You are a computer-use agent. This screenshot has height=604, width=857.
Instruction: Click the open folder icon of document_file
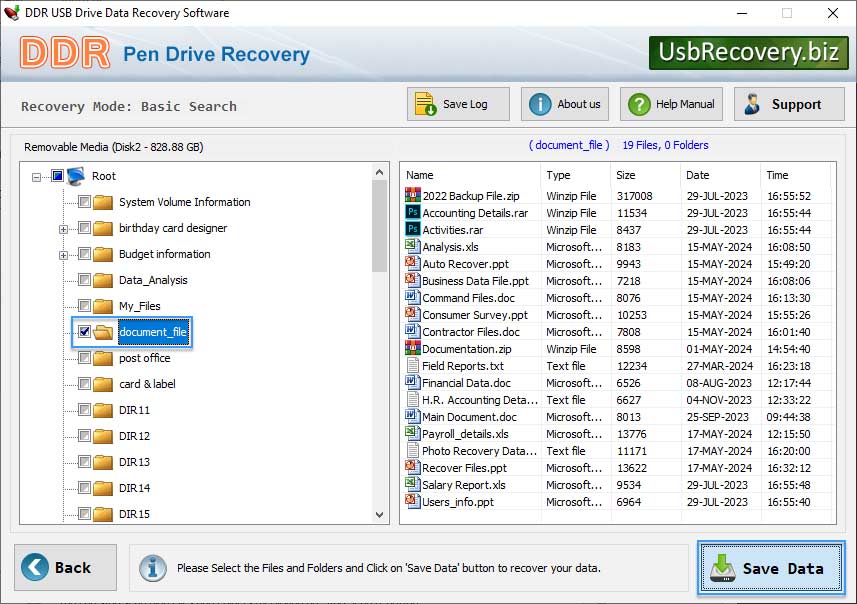[103, 332]
